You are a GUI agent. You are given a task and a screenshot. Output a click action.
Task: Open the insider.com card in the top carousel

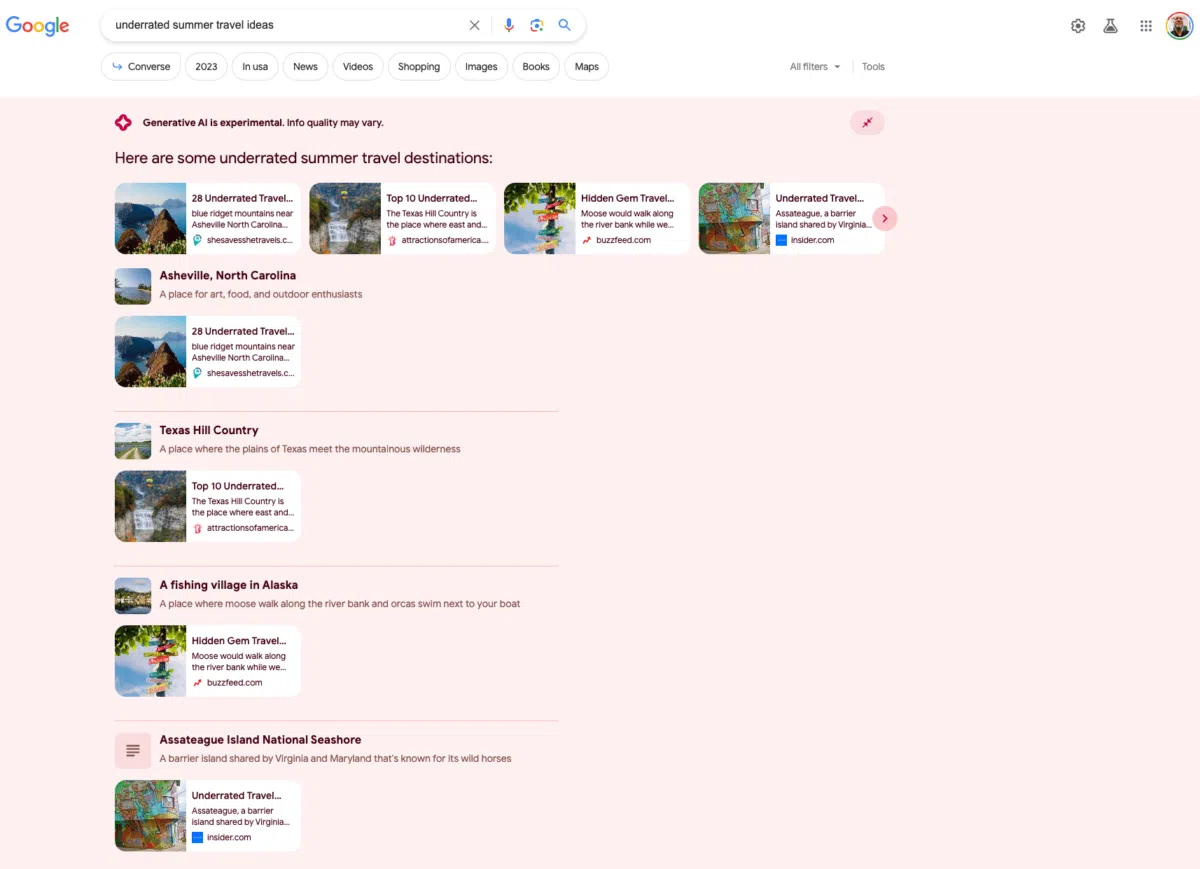(791, 218)
